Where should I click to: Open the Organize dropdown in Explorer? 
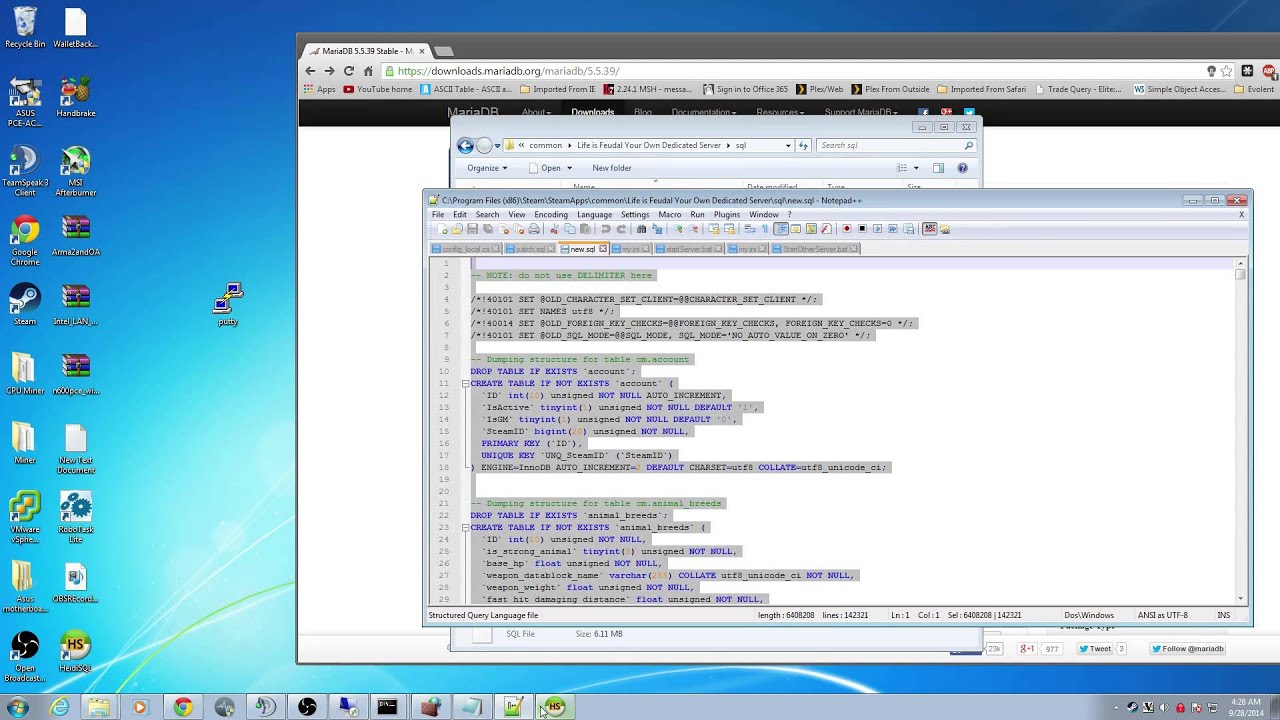coord(487,168)
